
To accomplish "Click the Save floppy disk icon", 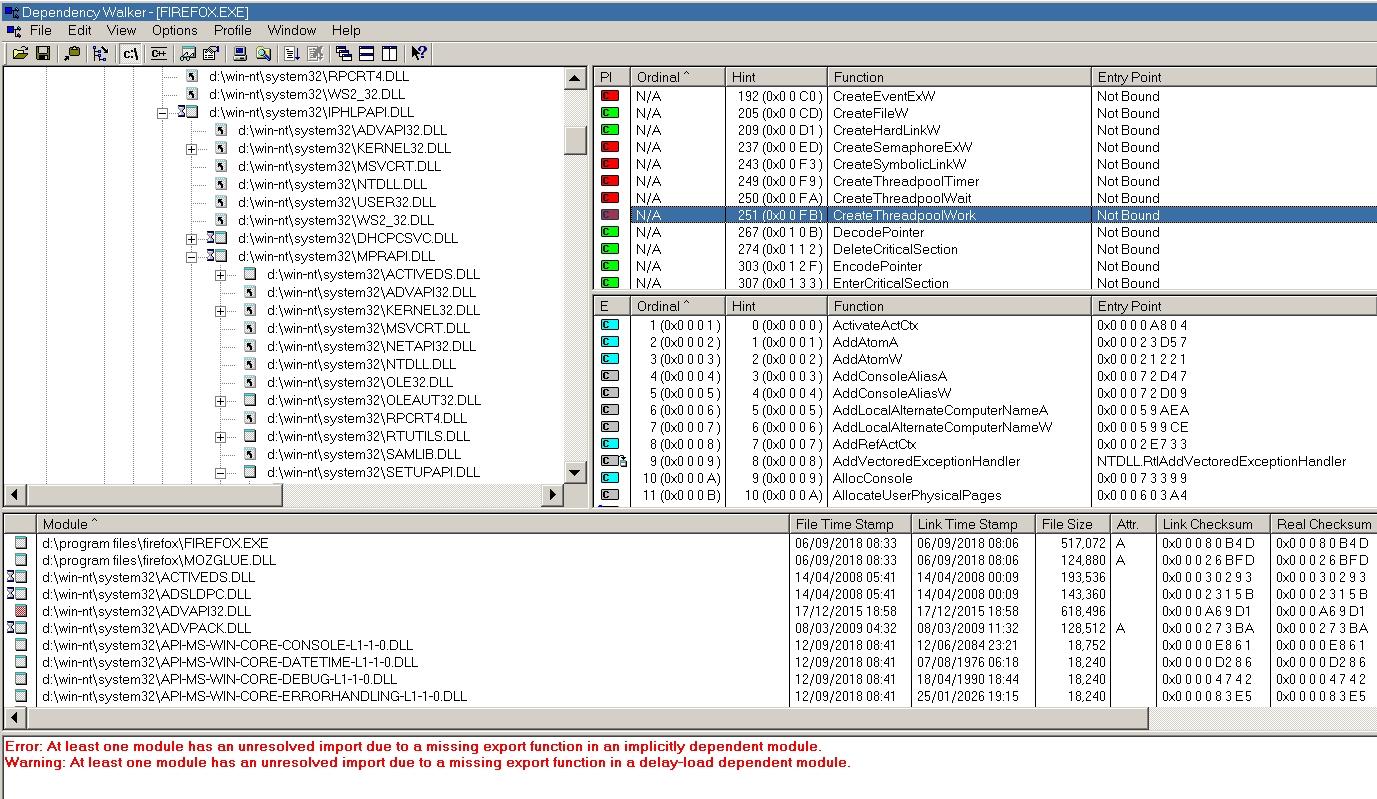I will (43, 54).
